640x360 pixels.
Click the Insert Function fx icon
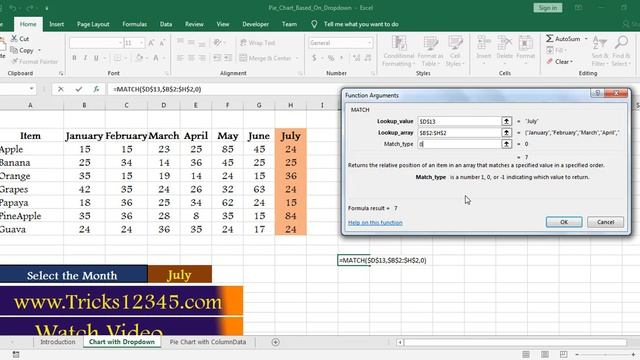(x=96, y=89)
